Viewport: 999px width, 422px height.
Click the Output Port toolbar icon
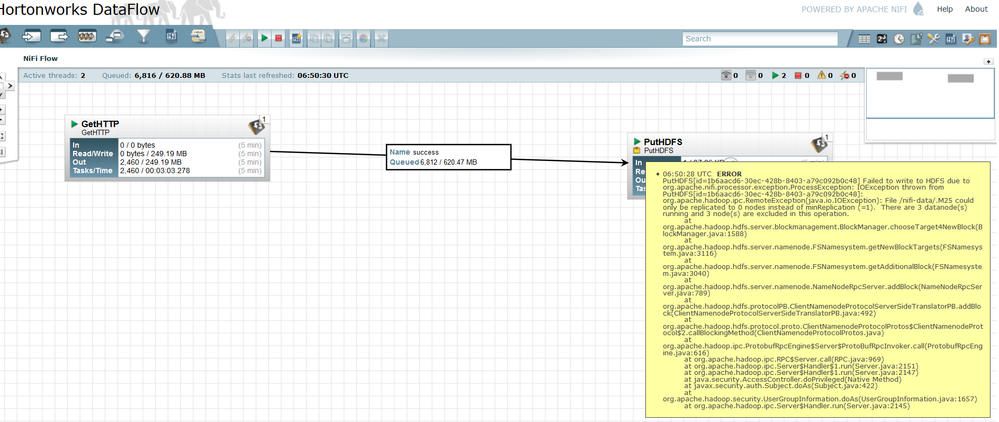(x=60, y=37)
